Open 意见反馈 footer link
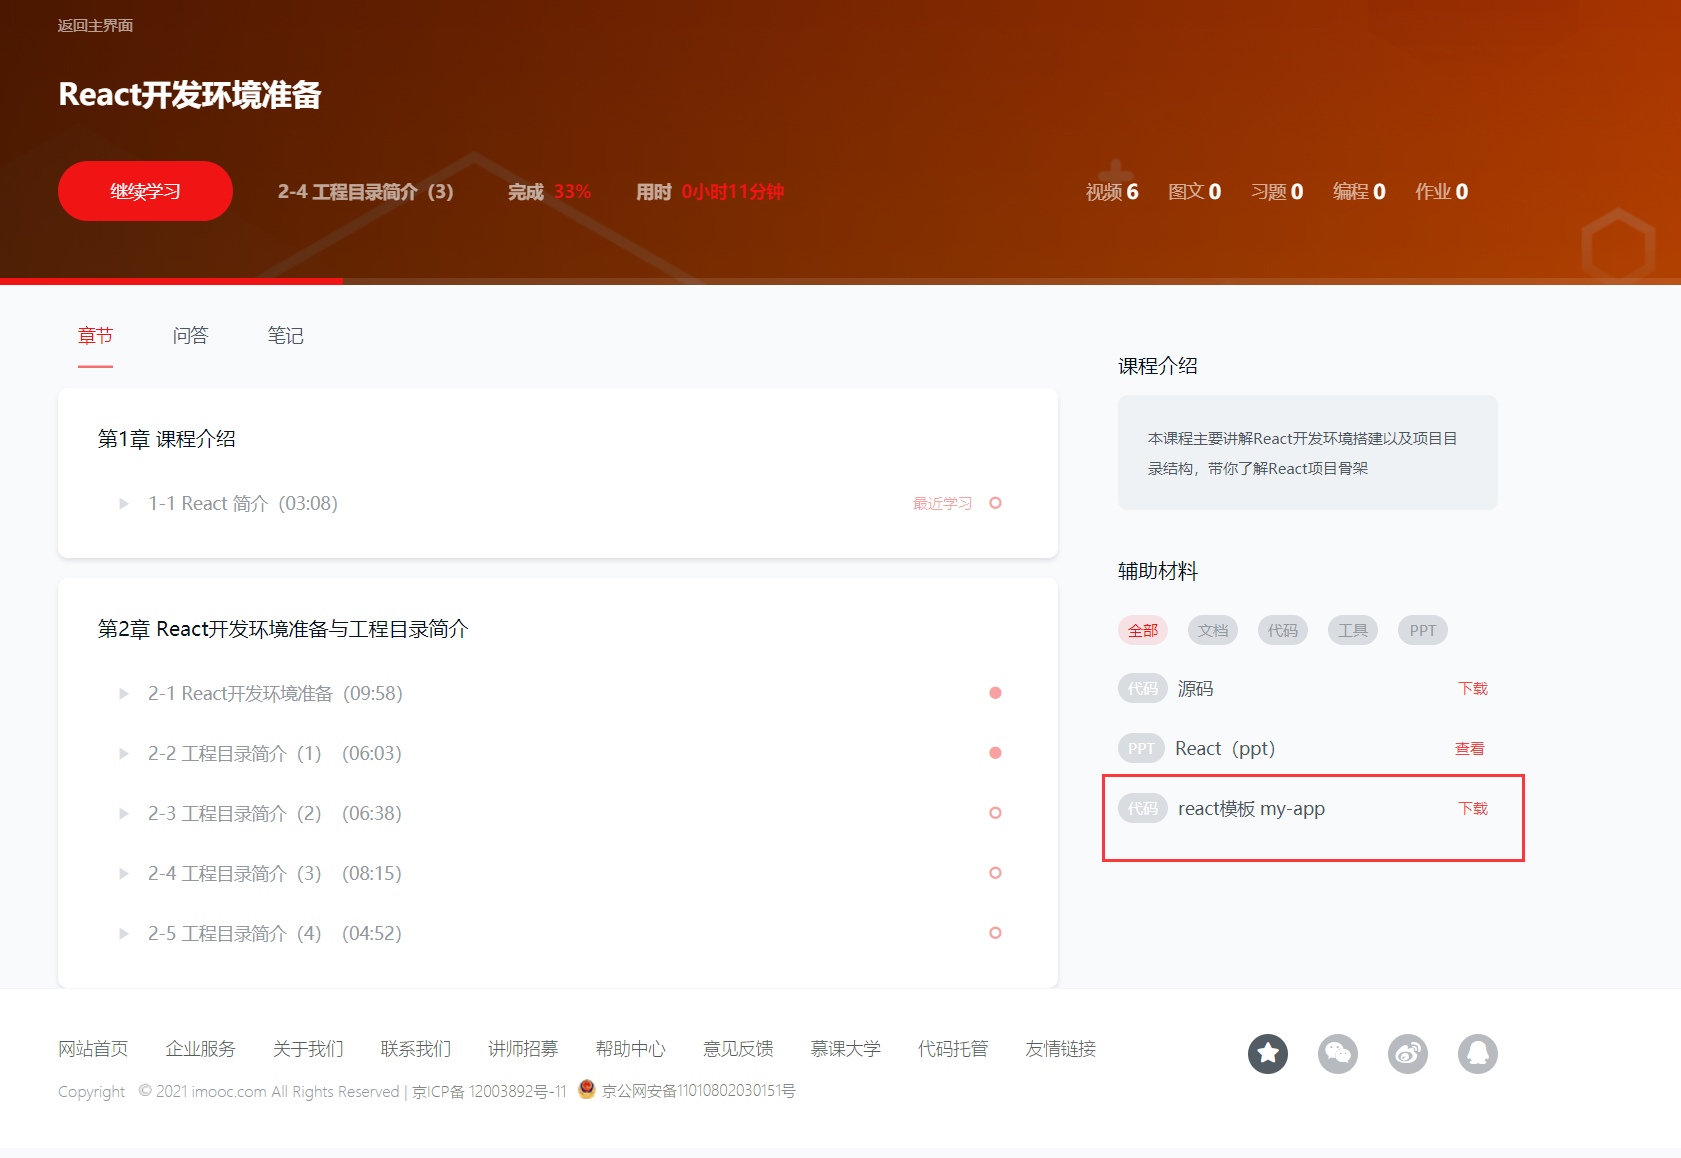The width and height of the screenshot is (1681, 1158). 738,1048
